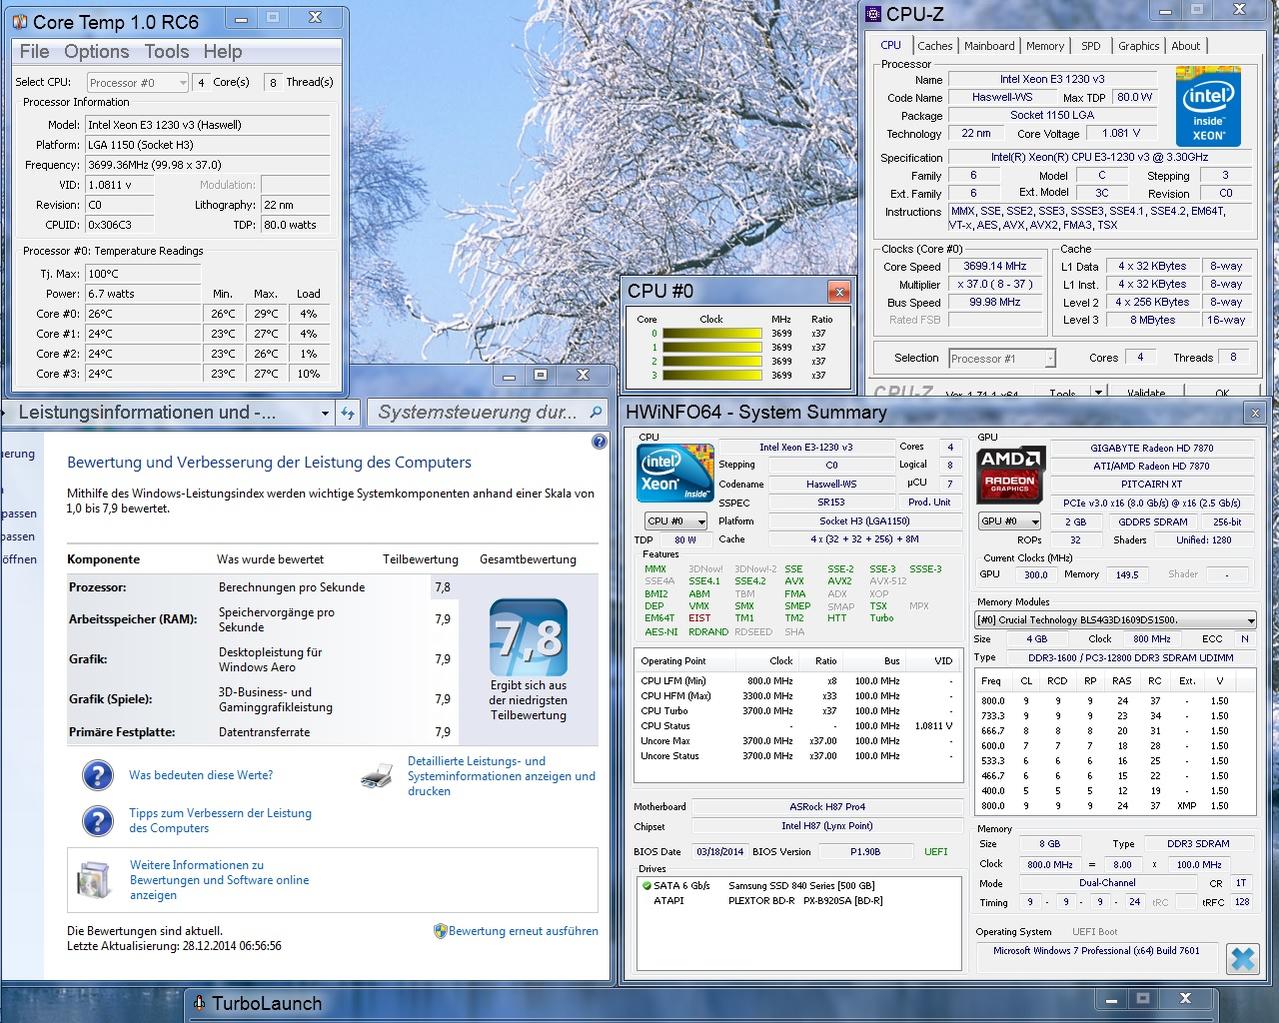This screenshot has width=1279, height=1023.
Task: Click software box icon beside Weitere Informationen
Action: [x=96, y=880]
